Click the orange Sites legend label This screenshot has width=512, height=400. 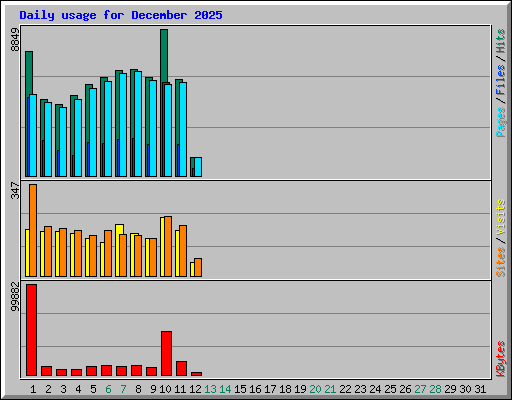click(x=501, y=262)
